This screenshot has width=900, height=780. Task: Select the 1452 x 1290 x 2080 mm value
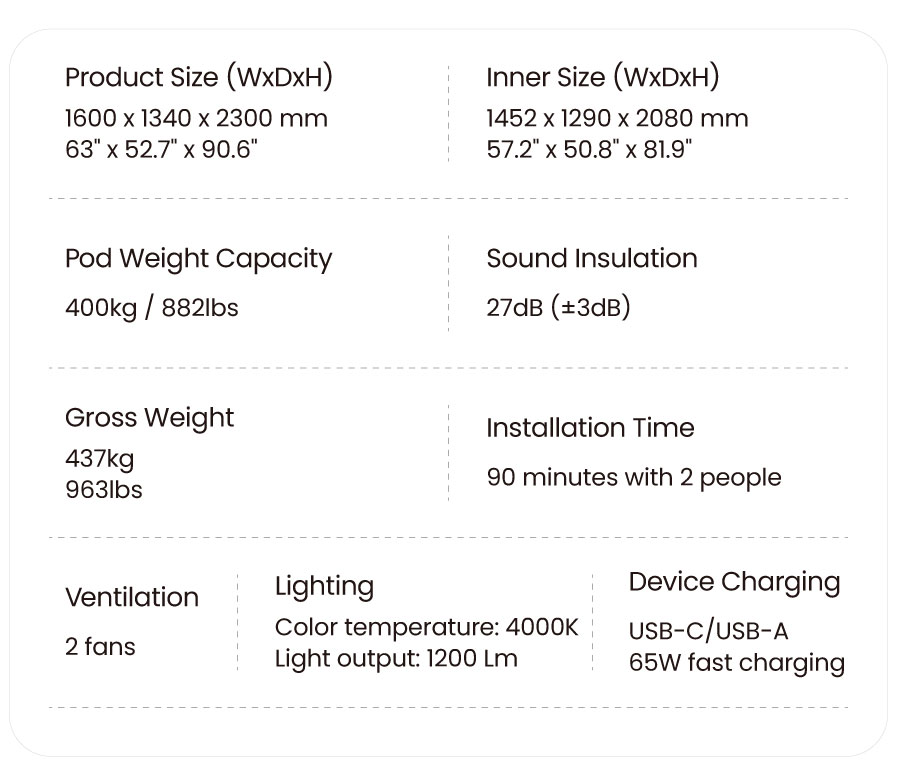tap(617, 118)
